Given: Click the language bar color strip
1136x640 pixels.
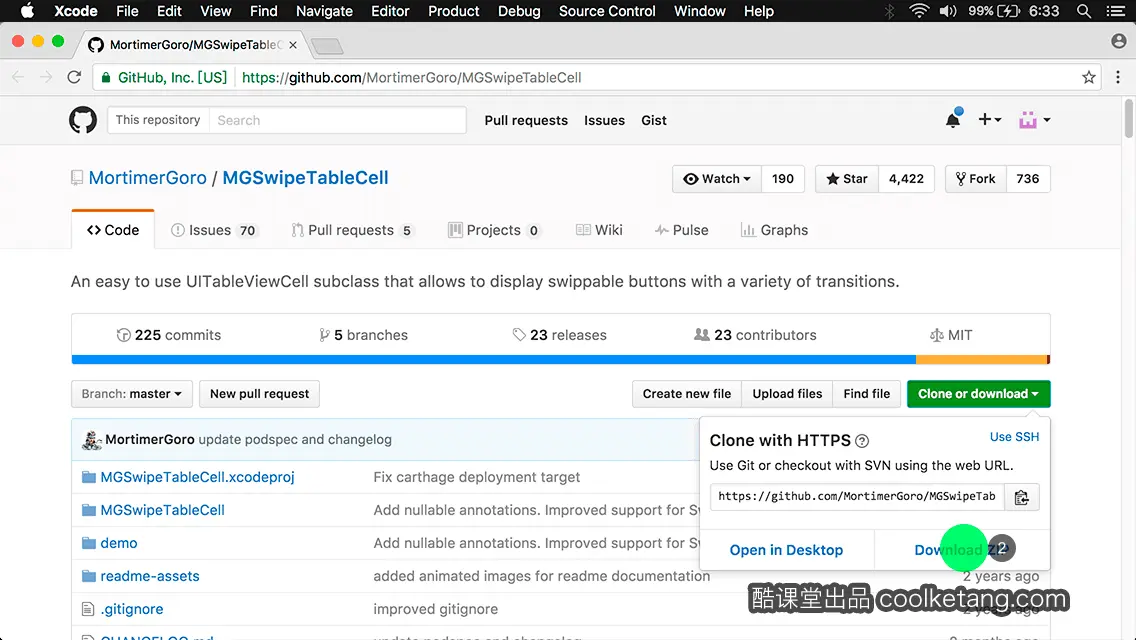Looking at the screenshot, I should coord(561,360).
